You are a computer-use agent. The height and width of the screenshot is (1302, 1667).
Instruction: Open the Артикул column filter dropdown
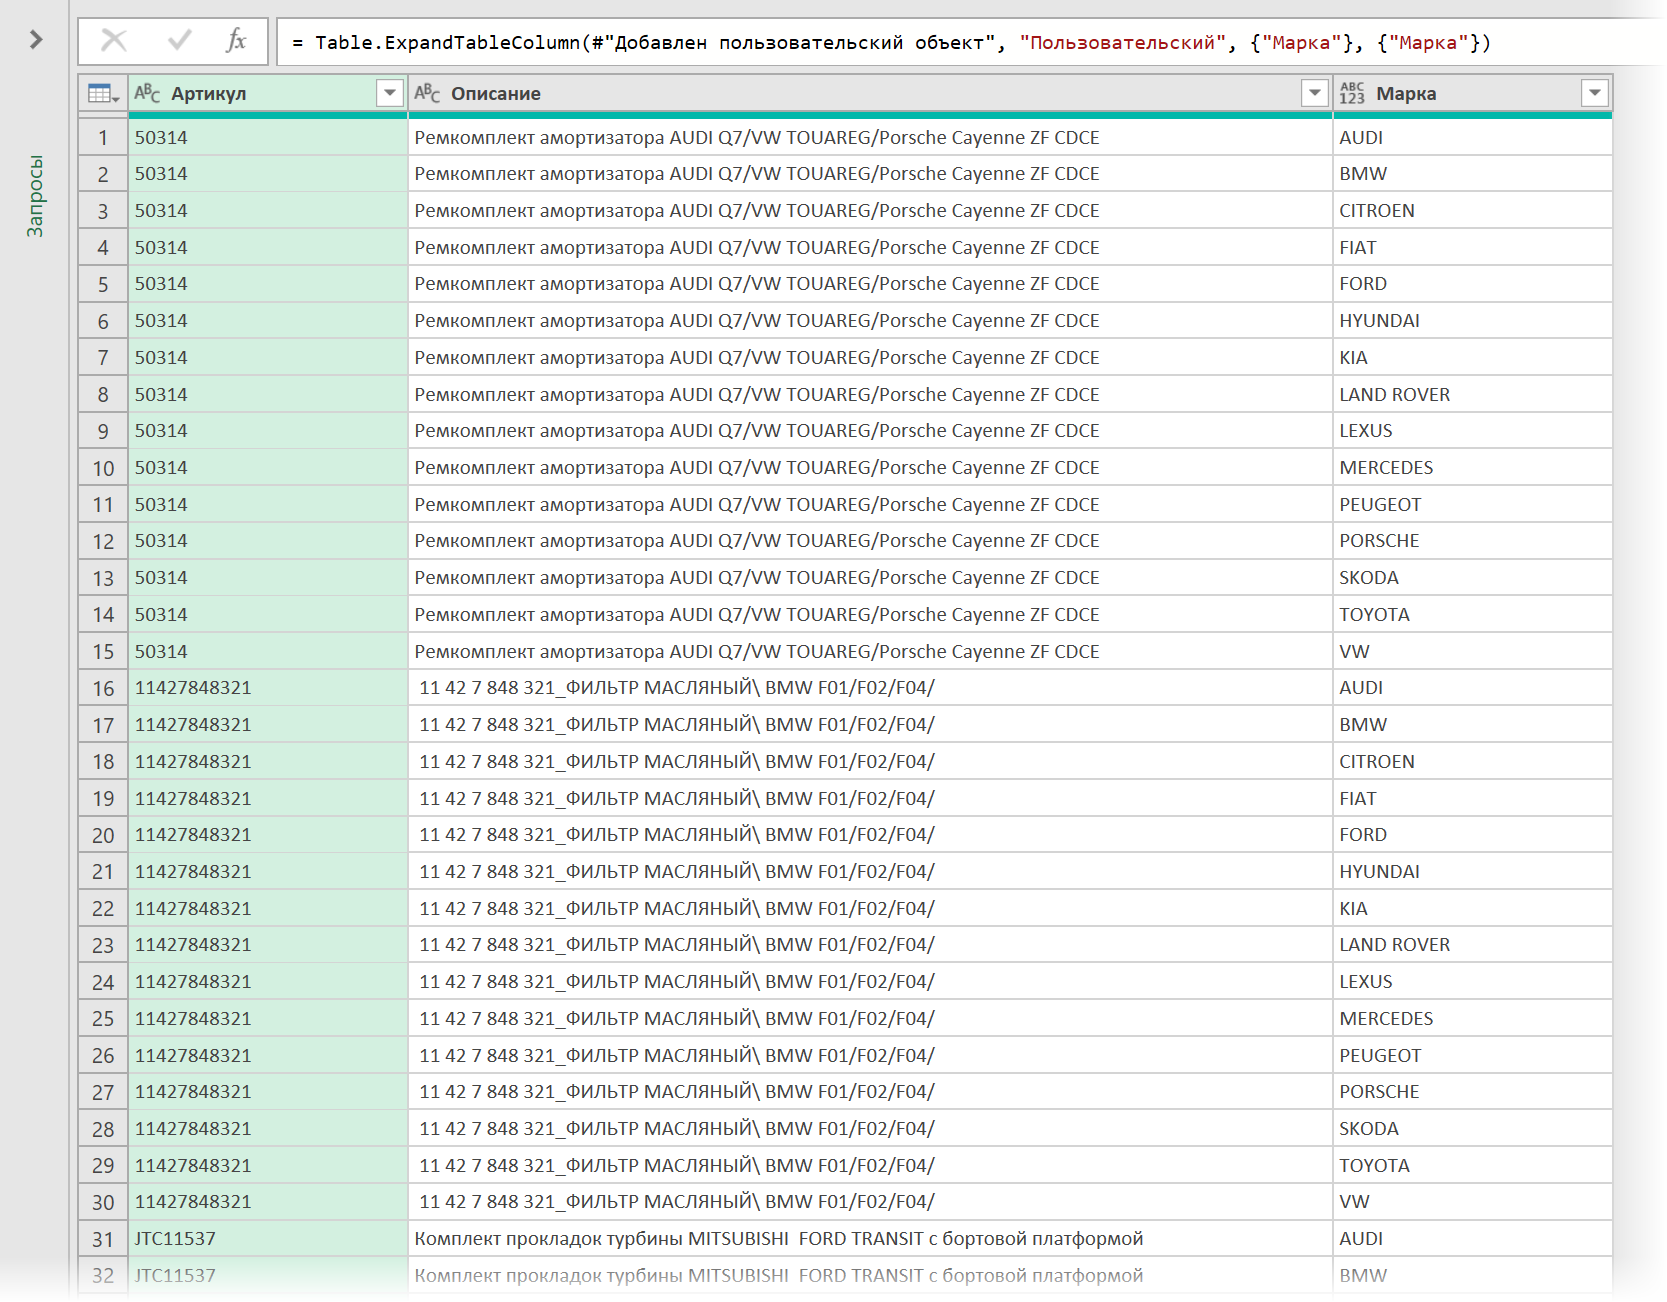[x=390, y=93]
